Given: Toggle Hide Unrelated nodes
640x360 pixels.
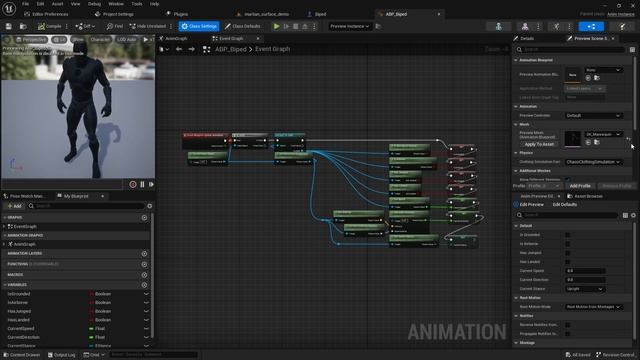Looking at the screenshot, I should [x=148, y=26].
